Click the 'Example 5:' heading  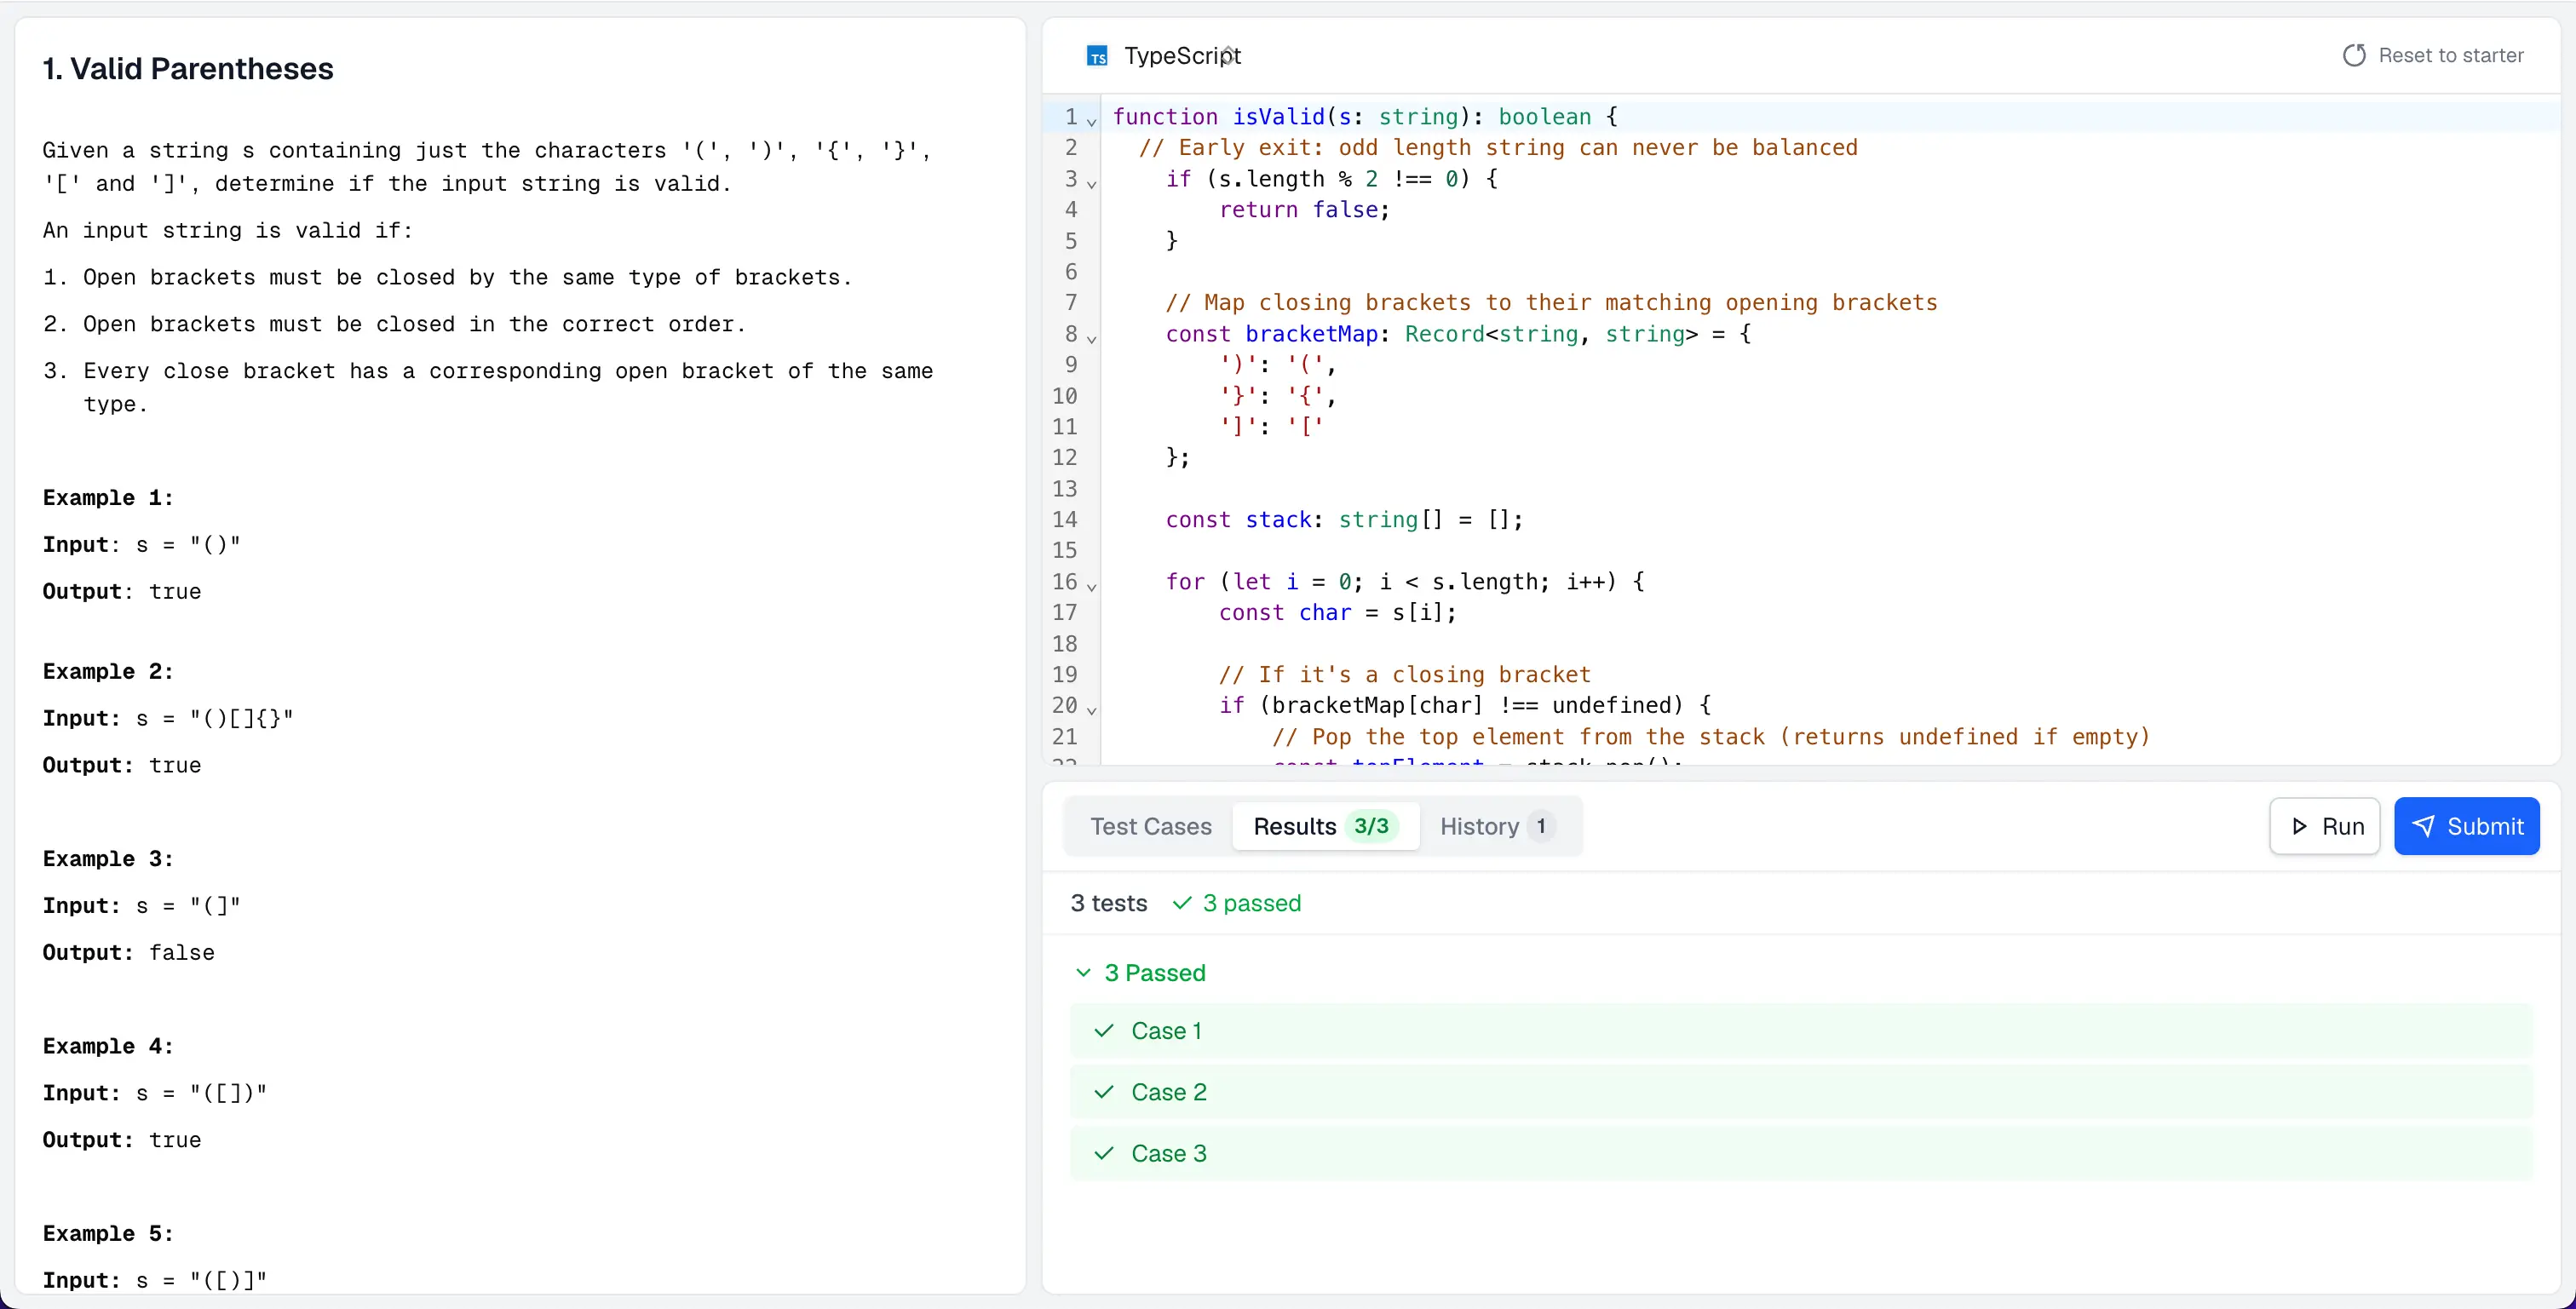108,1234
